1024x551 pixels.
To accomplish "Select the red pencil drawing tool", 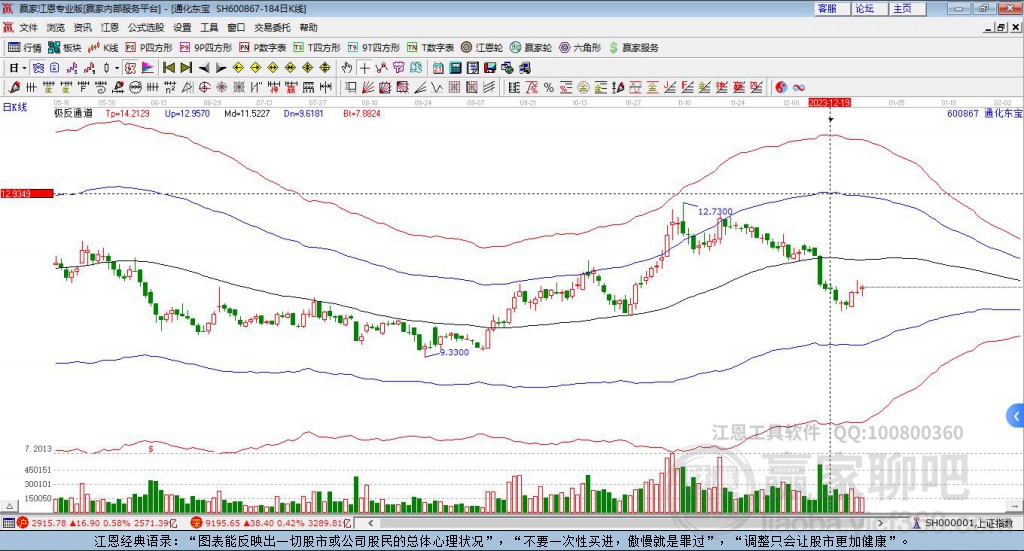I will click(x=14, y=87).
